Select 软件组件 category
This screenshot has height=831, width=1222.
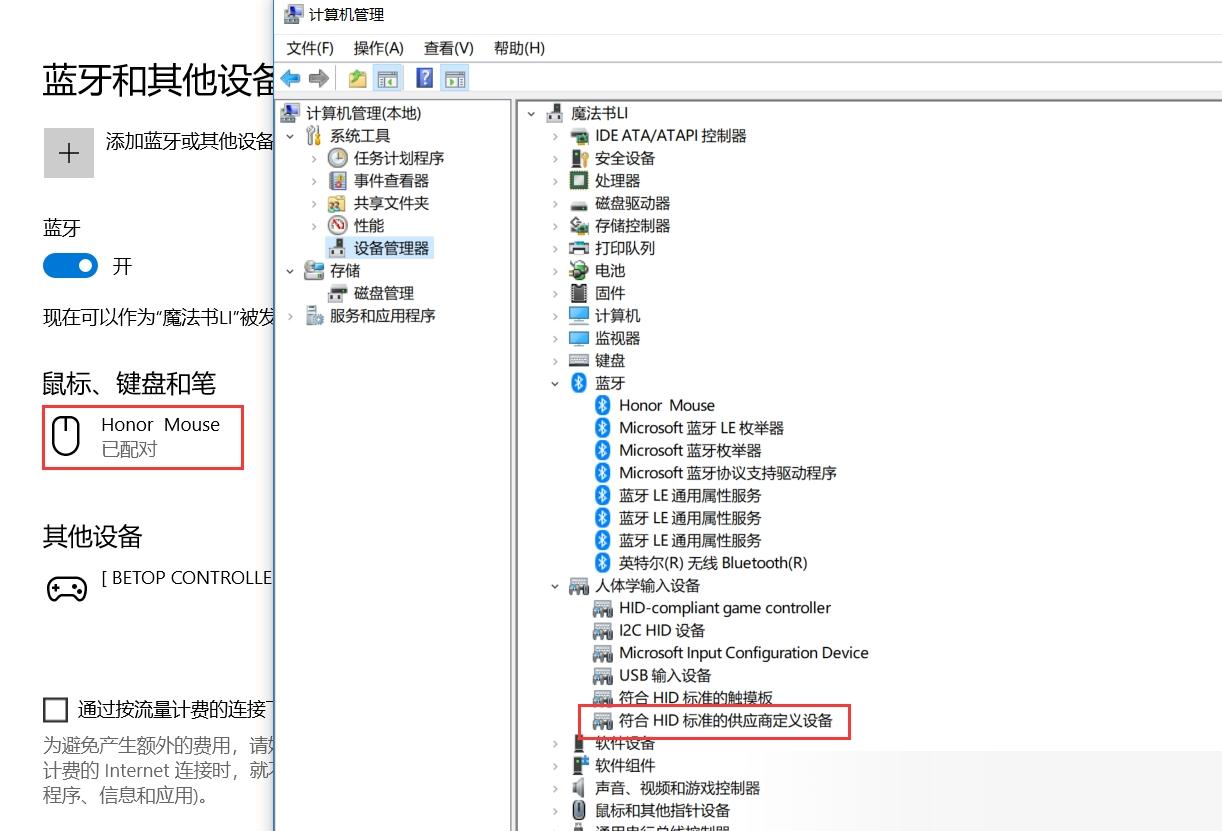coord(625,765)
